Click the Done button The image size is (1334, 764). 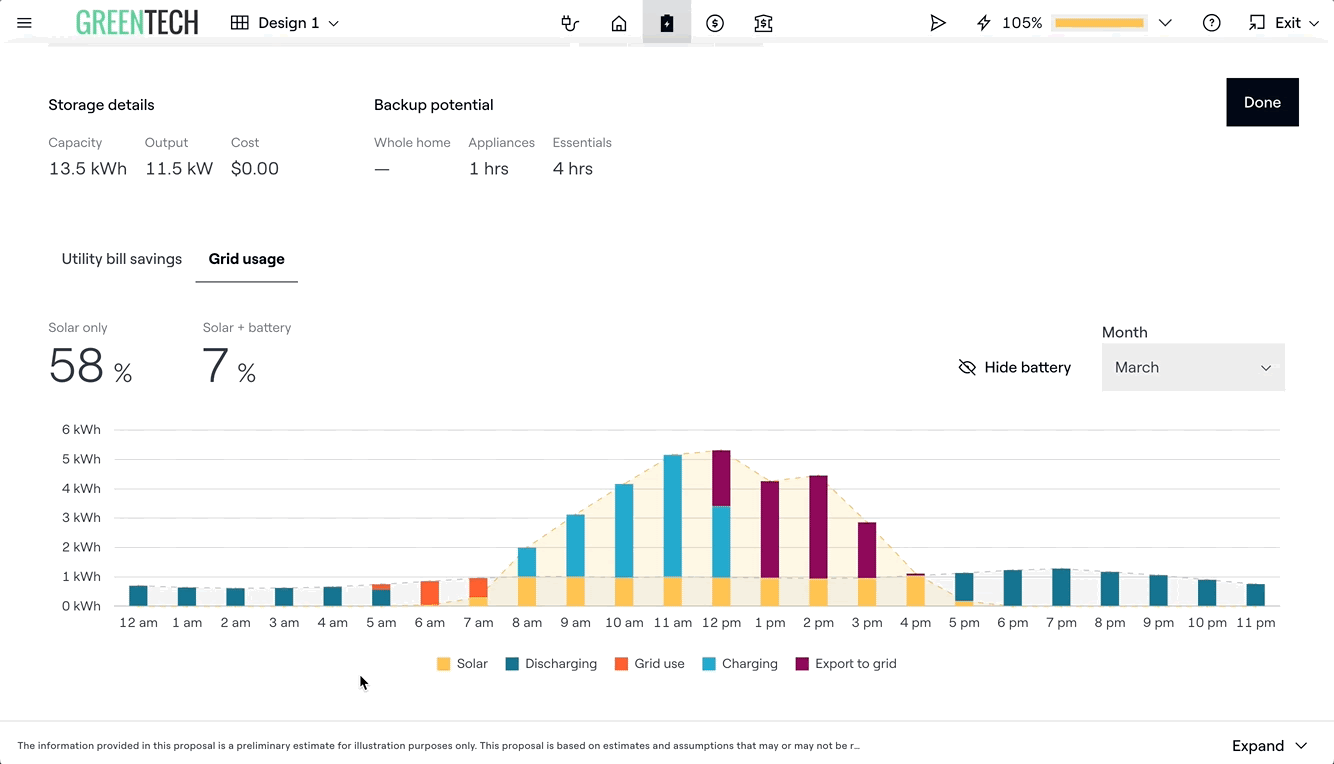click(x=1262, y=102)
